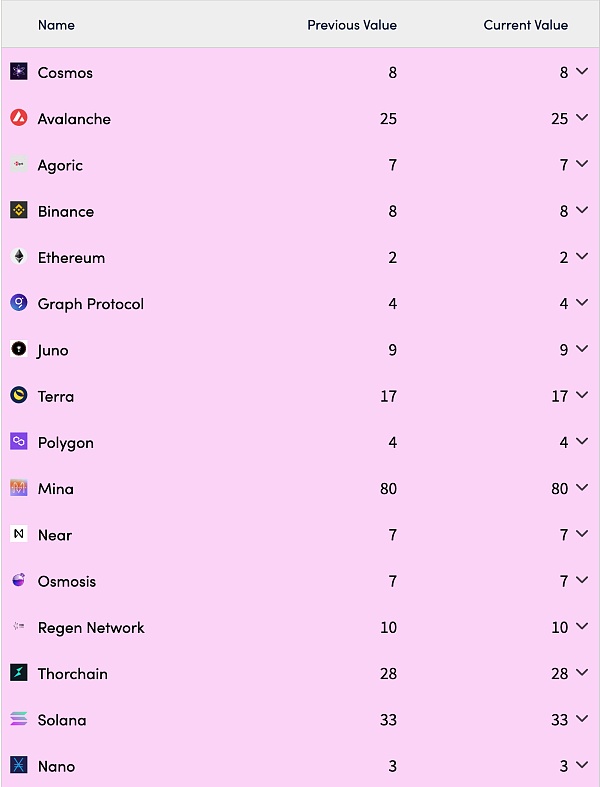
Task: Click the purple Polygon logo icon
Action: [x=19, y=442]
